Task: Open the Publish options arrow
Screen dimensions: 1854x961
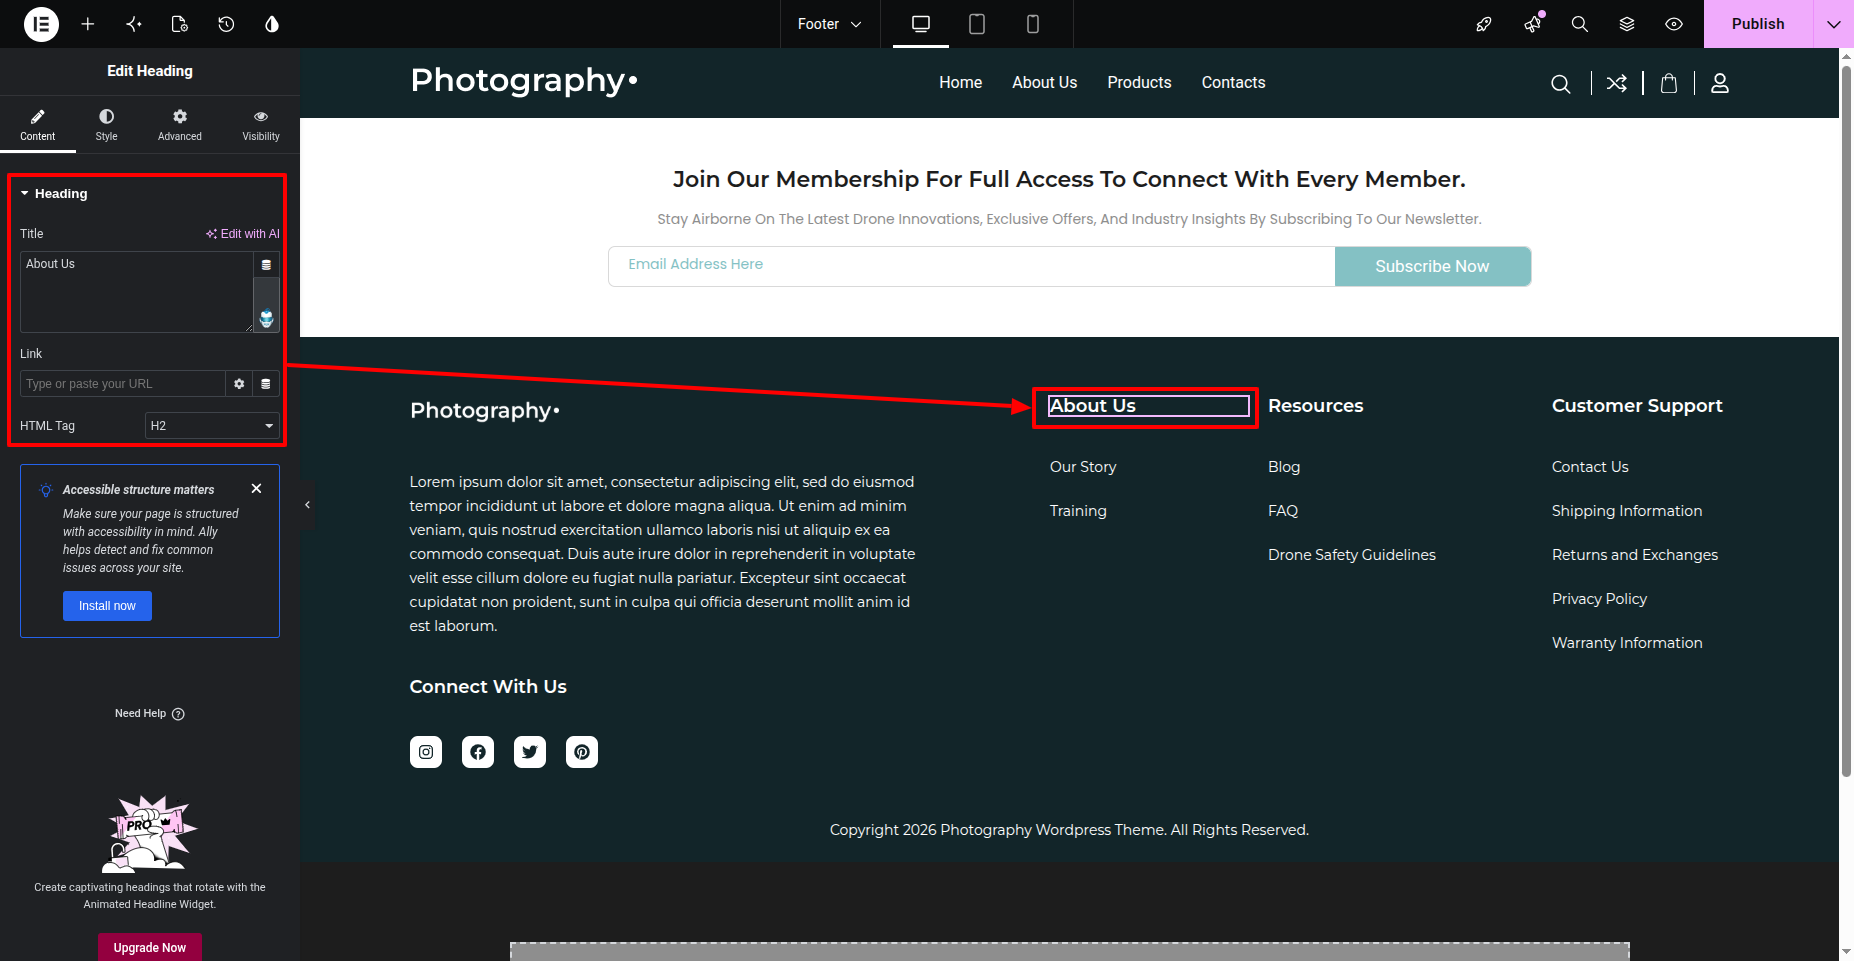Action: click(x=1833, y=24)
